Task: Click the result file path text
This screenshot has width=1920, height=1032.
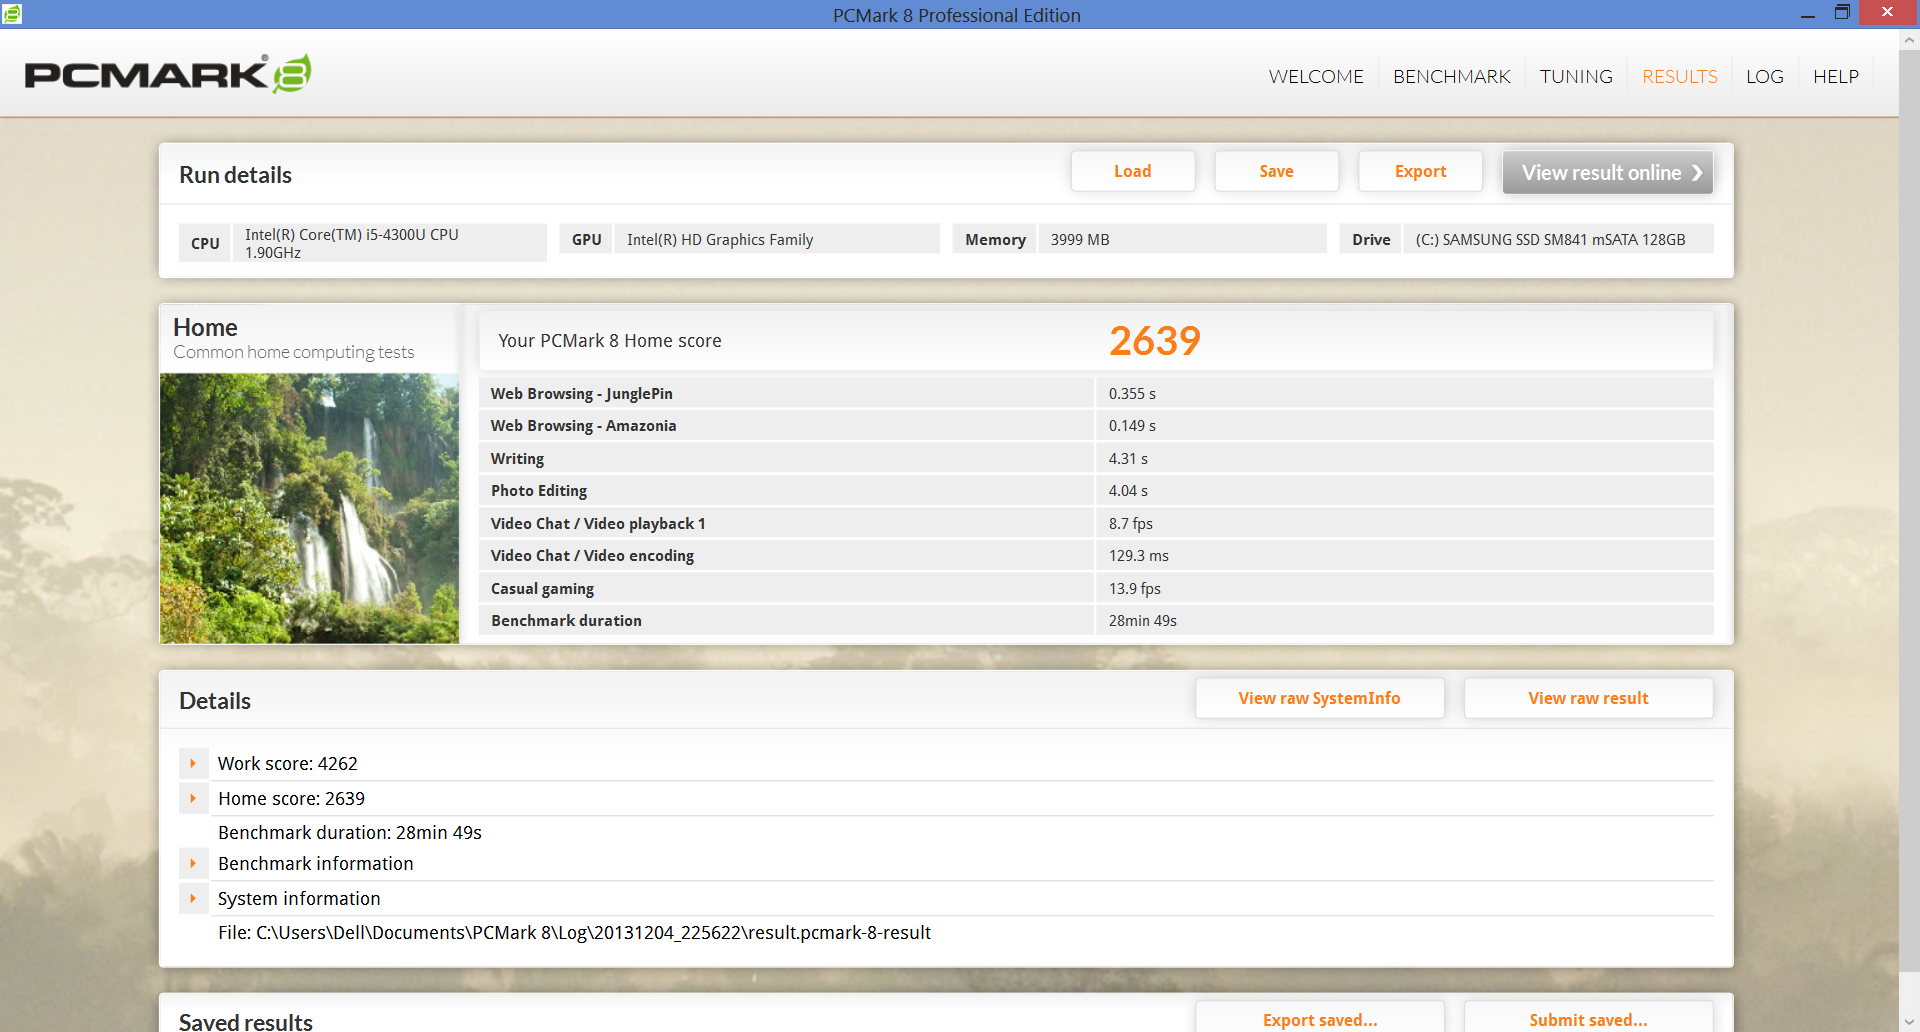Action: [574, 932]
